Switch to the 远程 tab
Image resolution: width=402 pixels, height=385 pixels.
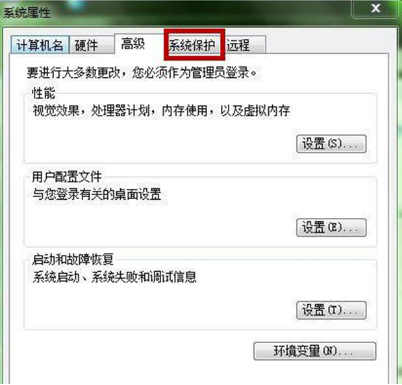click(x=245, y=45)
